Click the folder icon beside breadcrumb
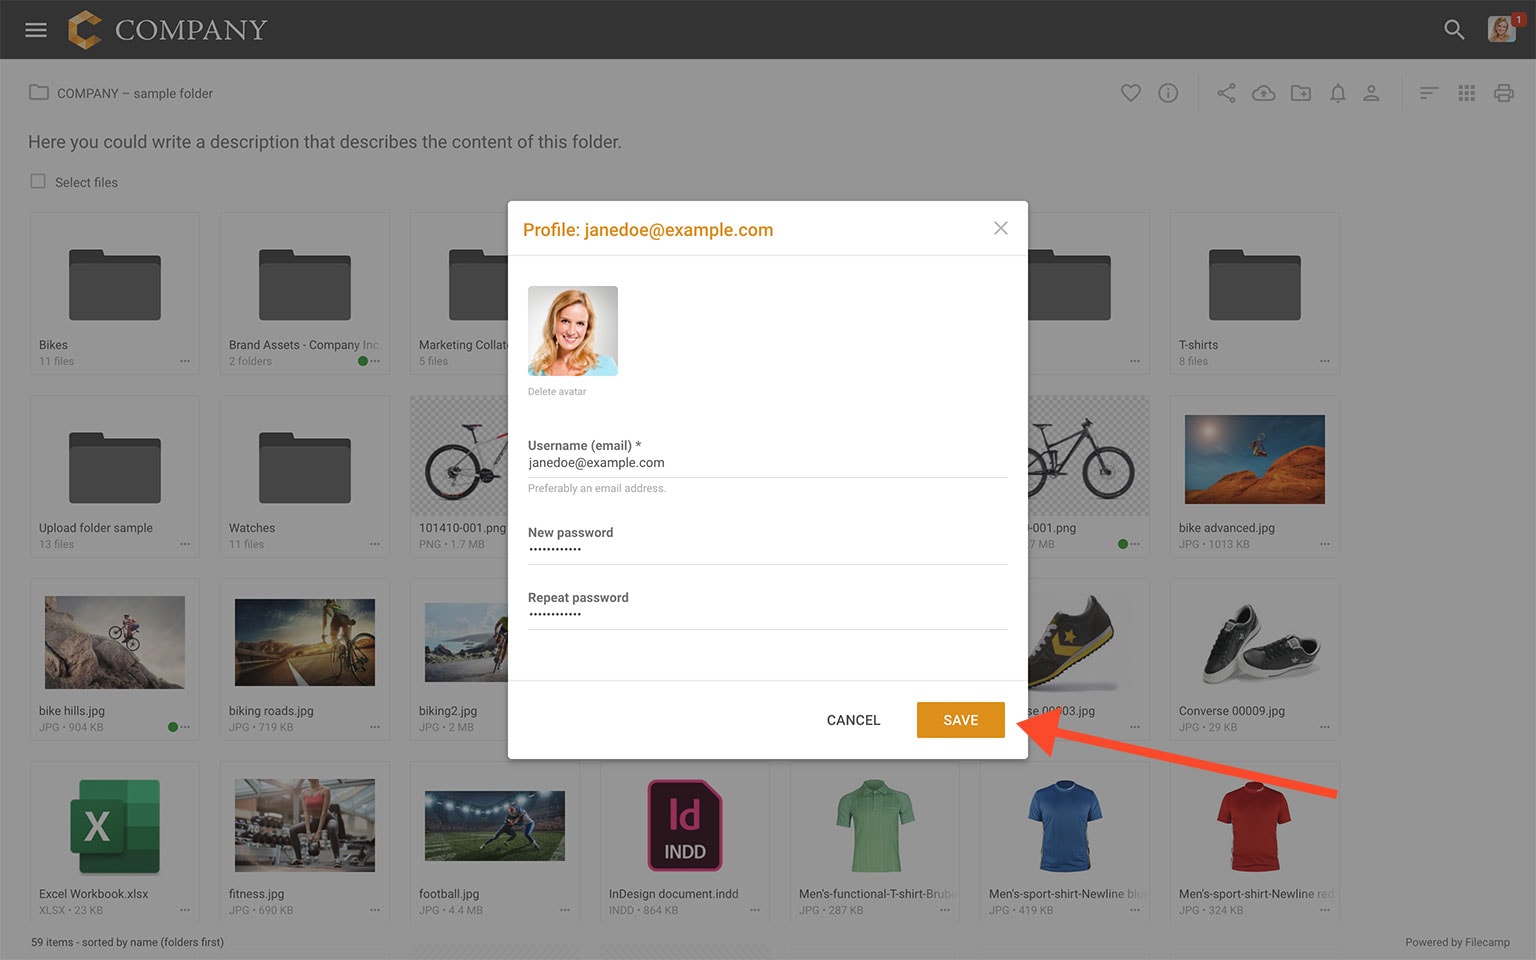 [x=39, y=92]
